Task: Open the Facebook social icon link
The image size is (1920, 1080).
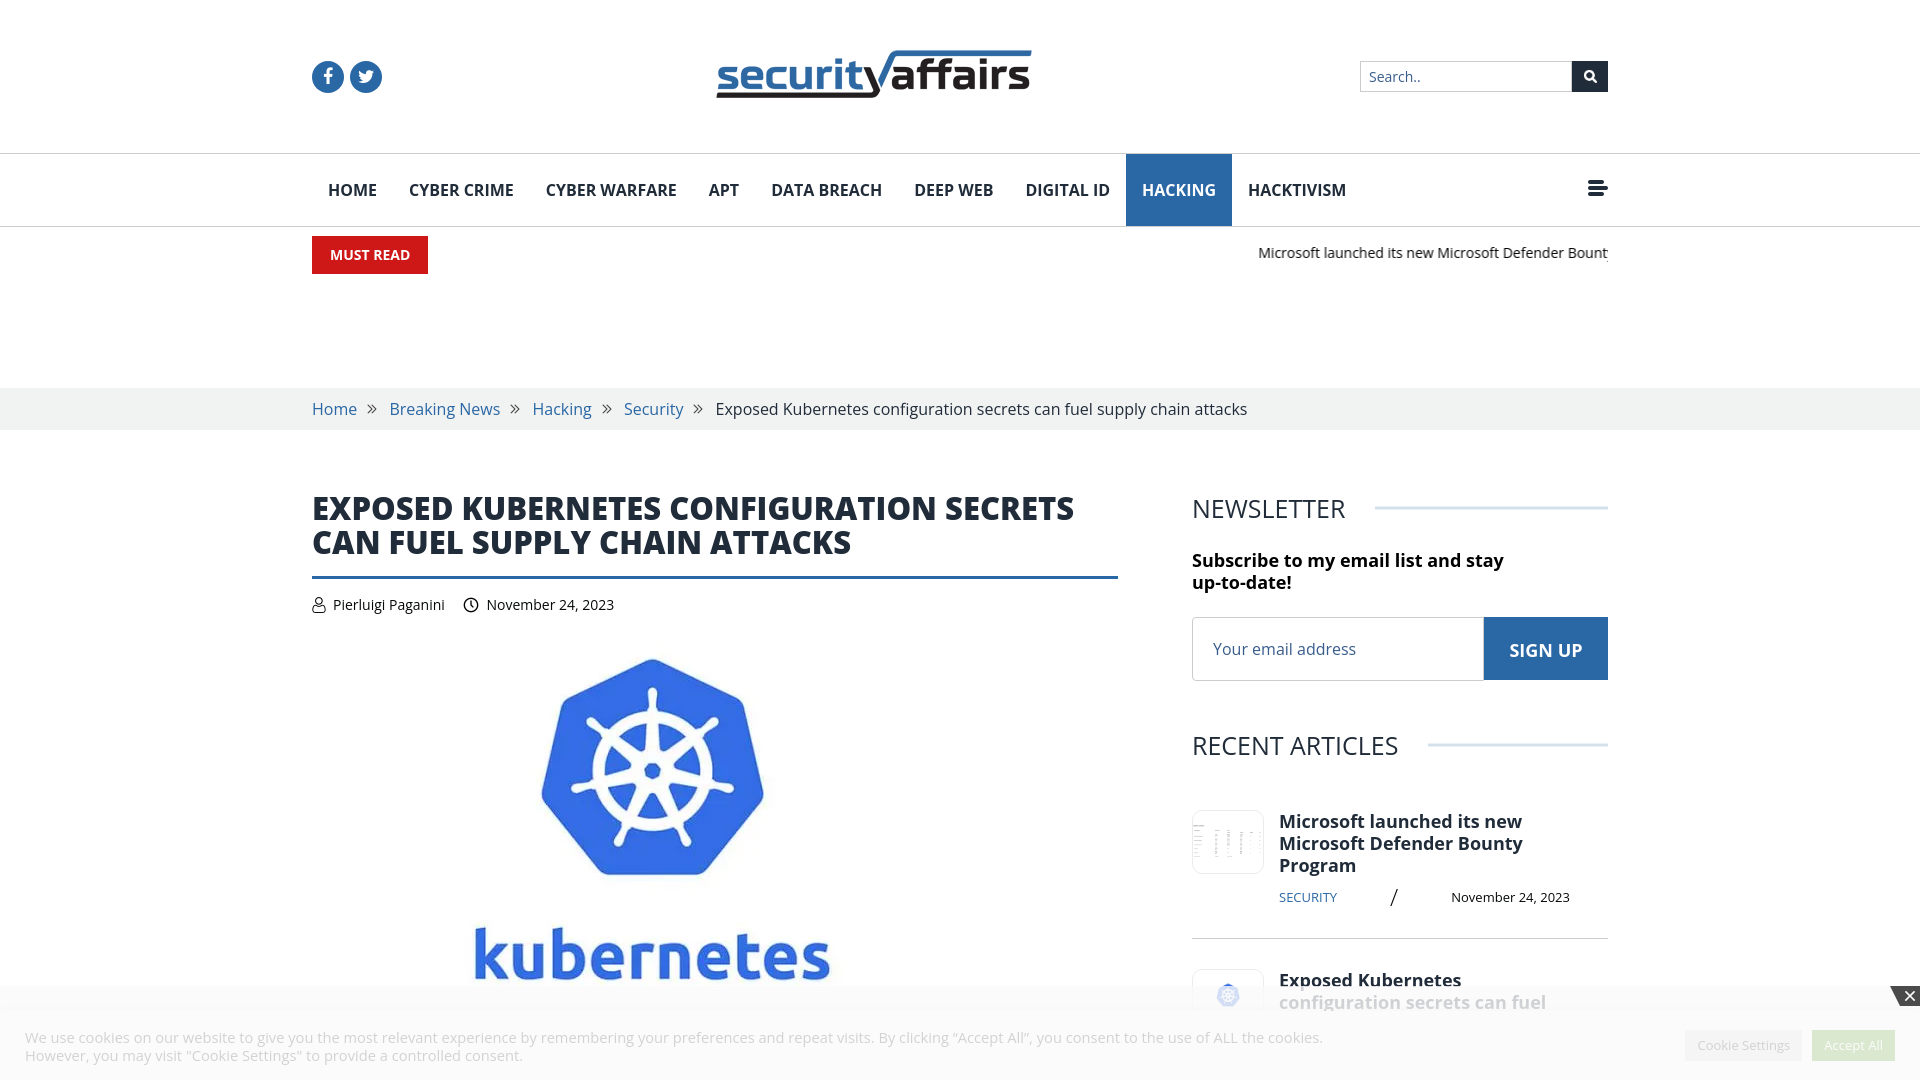Action: 327,76
